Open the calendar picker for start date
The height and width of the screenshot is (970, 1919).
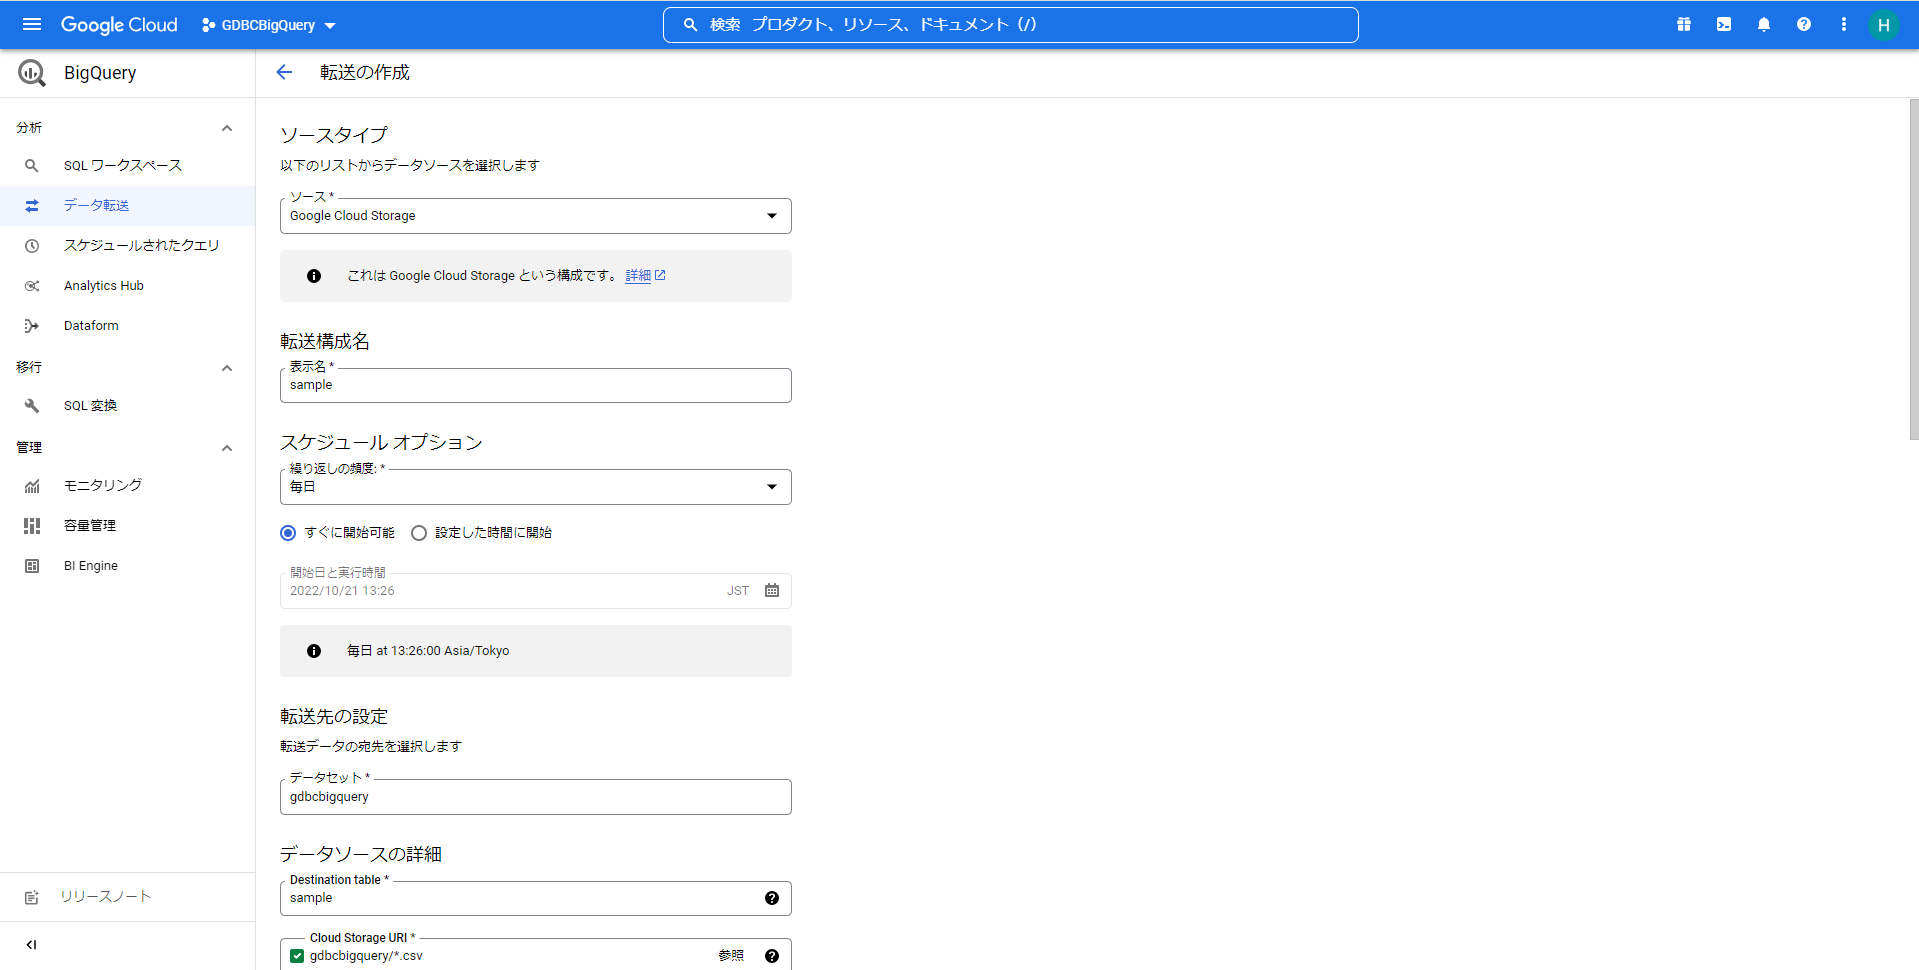coord(772,591)
